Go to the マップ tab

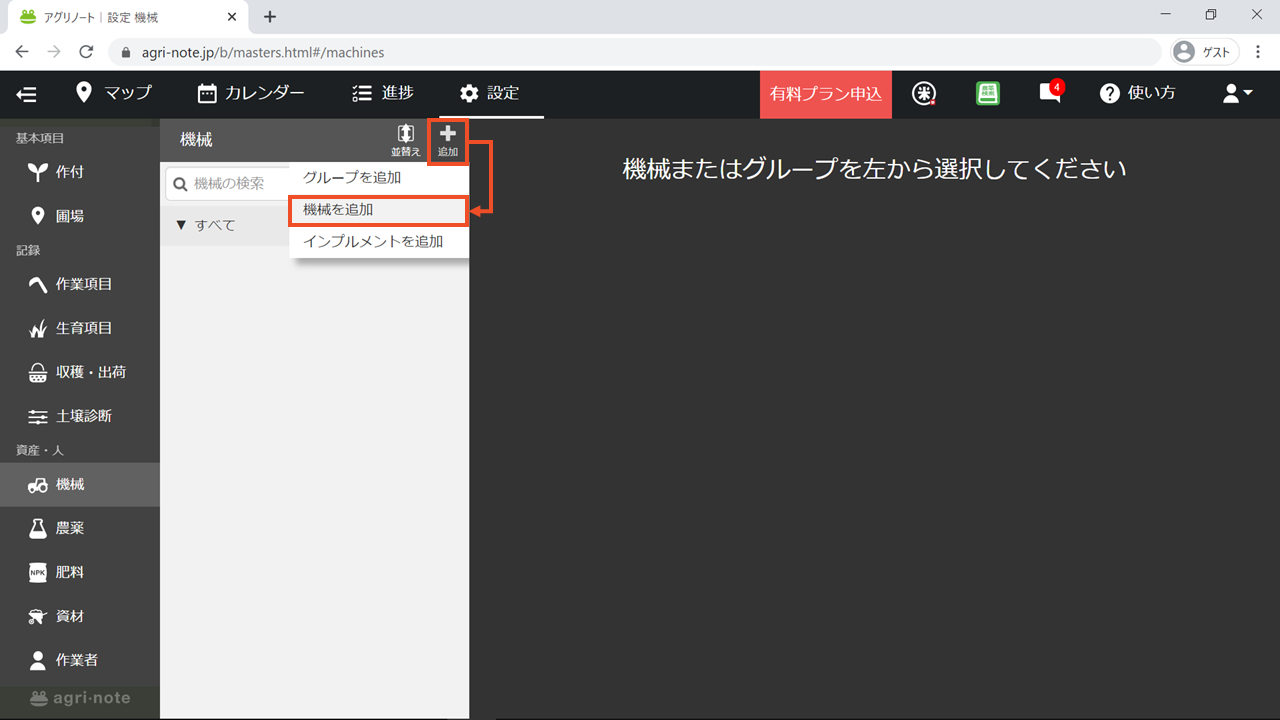pos(114,93)
